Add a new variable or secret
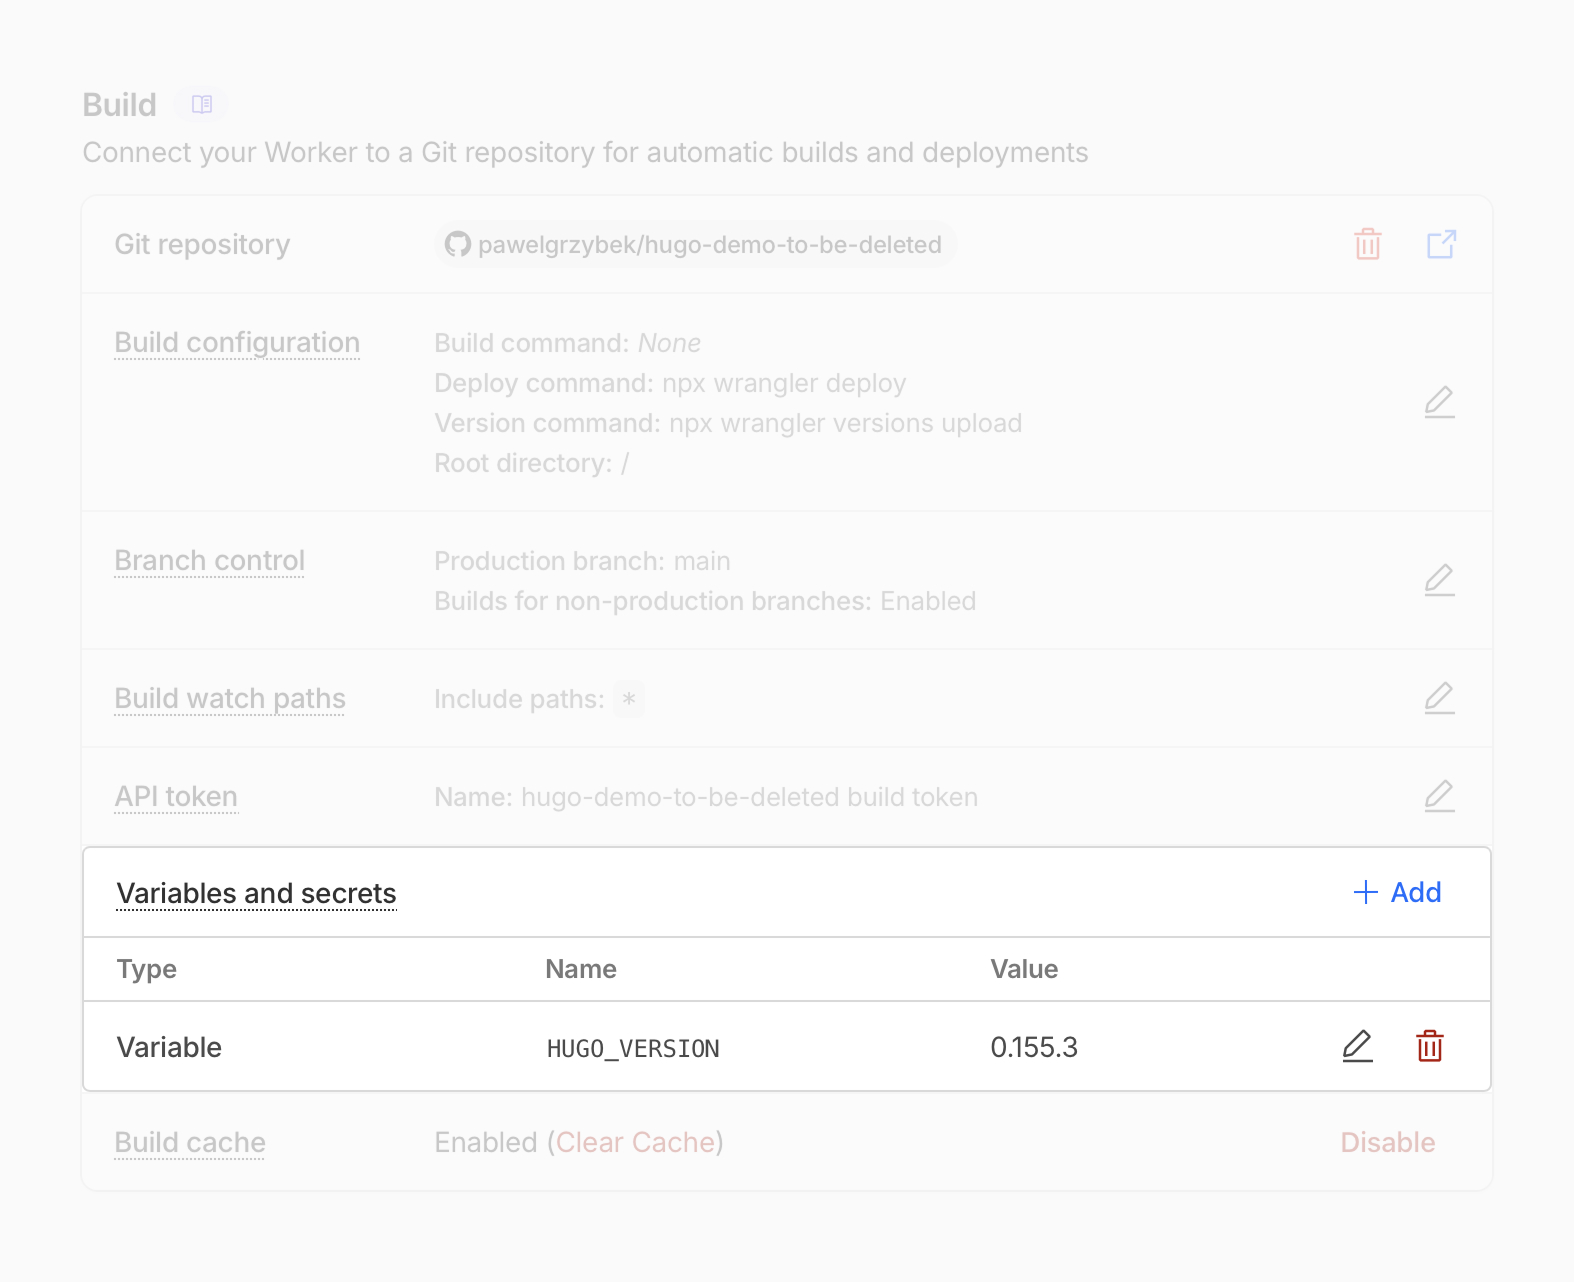Viewport: 1574px width, 1282px height. point(1414,892)
